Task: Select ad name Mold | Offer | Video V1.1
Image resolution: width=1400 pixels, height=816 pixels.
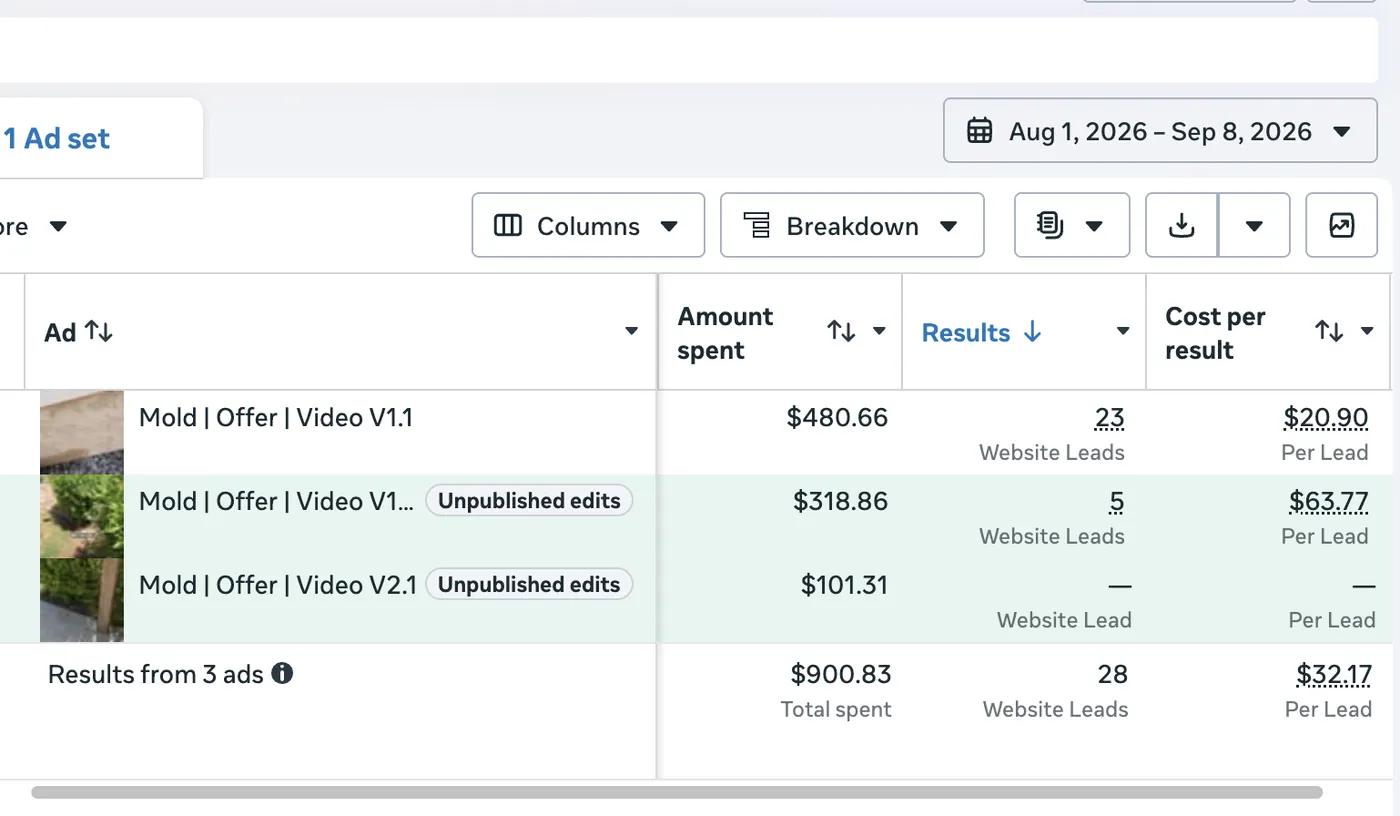Action: pos(276,417)
